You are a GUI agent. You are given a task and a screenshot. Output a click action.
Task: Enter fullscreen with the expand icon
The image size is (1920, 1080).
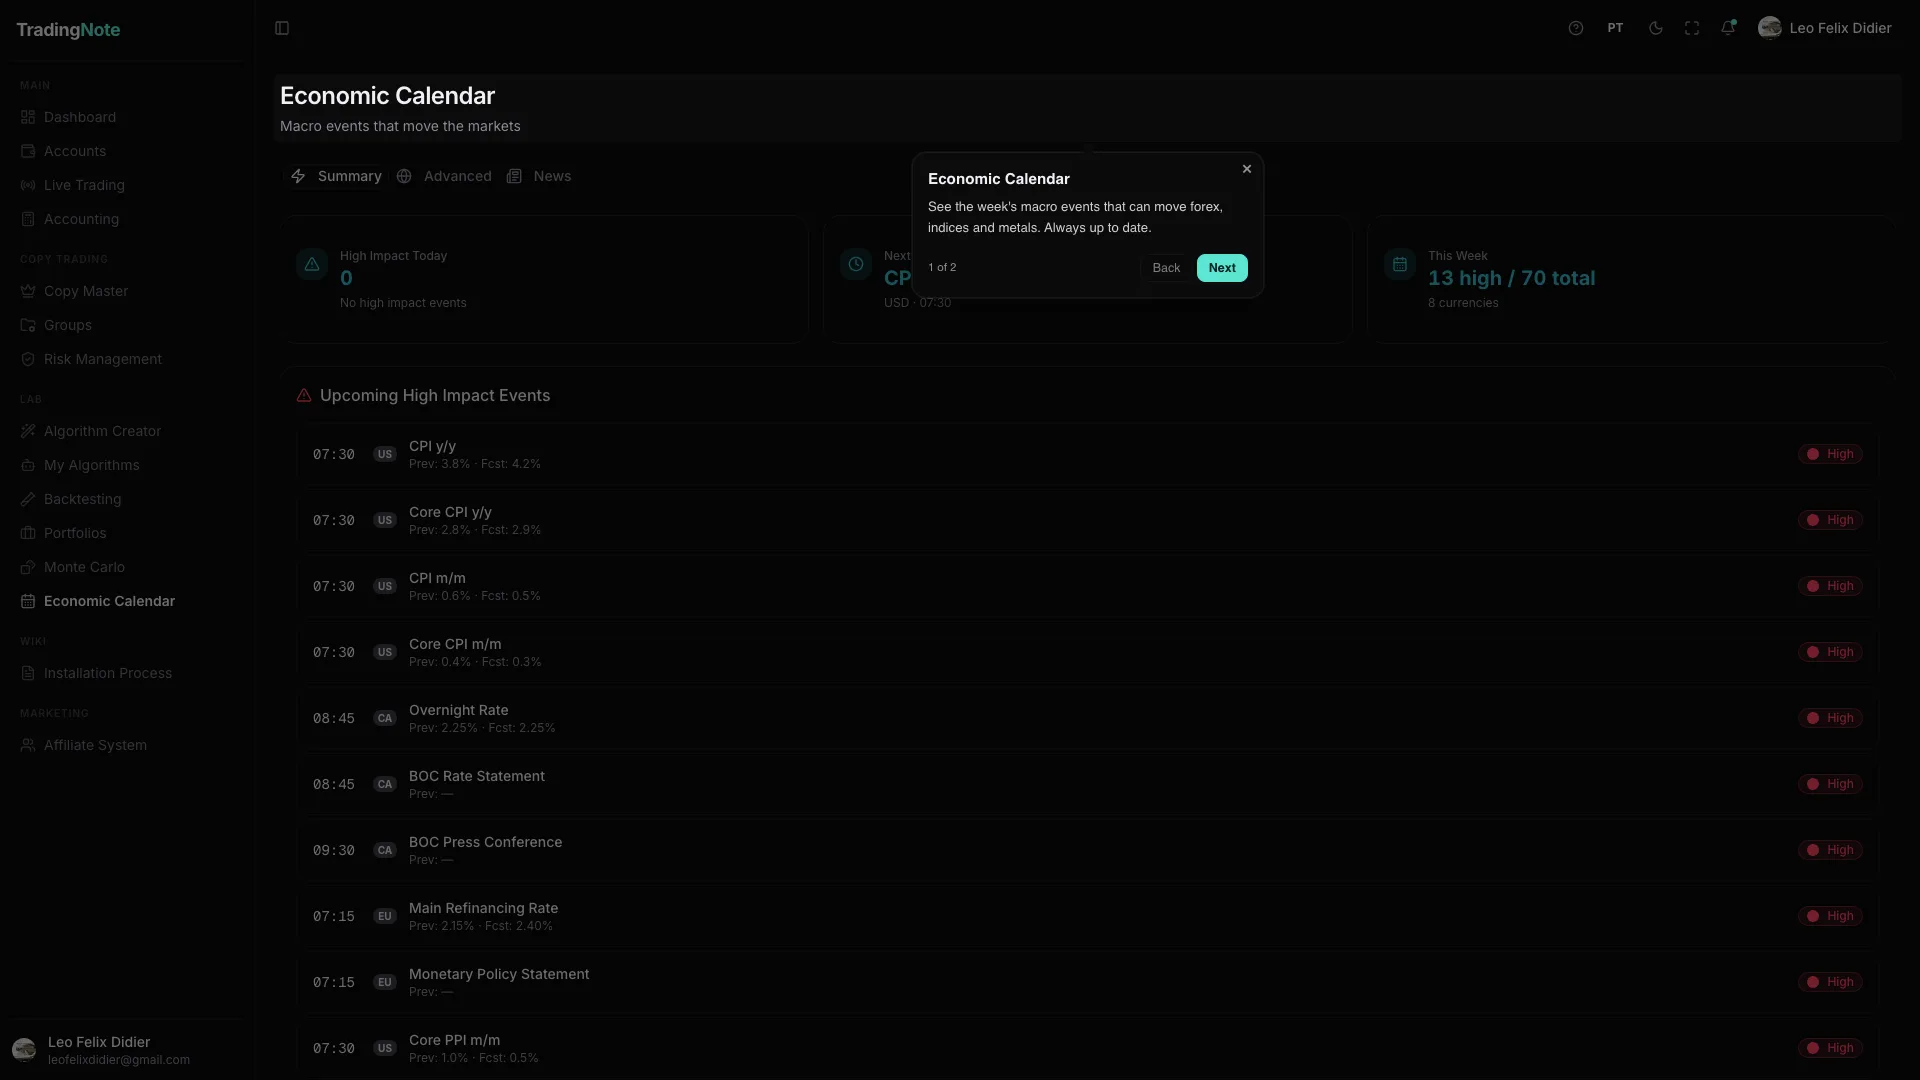point(1692,28)
